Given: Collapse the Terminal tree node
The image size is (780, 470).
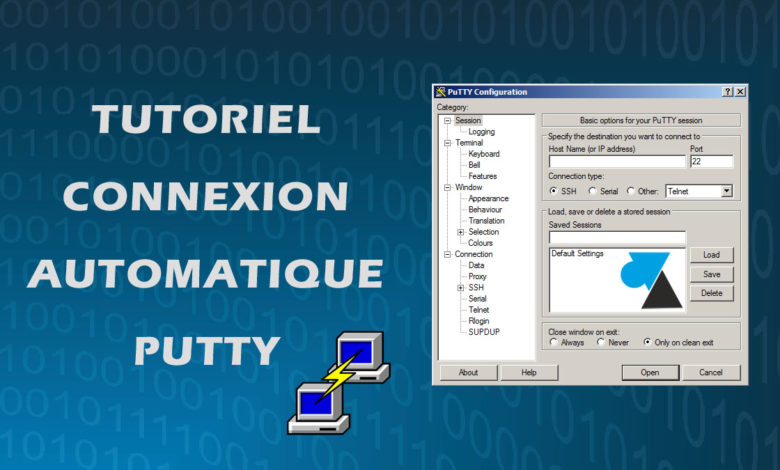Looking at the screenshot, I should coord(447,143).
